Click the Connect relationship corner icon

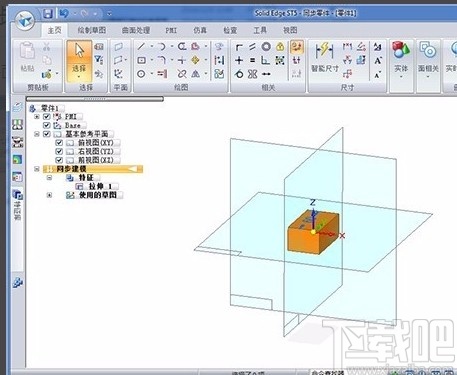pyautogui.click(x=239, y=47)
